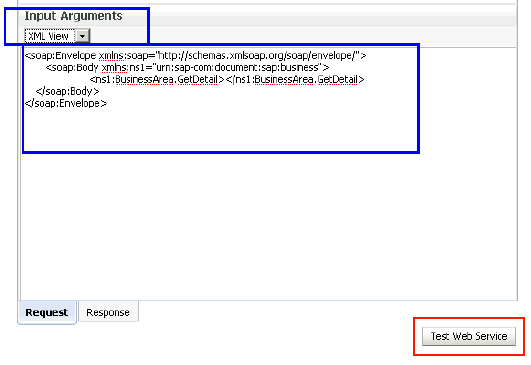Click the closing </soap:Envelope> line
The image size is (531, 365).
(x=66, y=103)
